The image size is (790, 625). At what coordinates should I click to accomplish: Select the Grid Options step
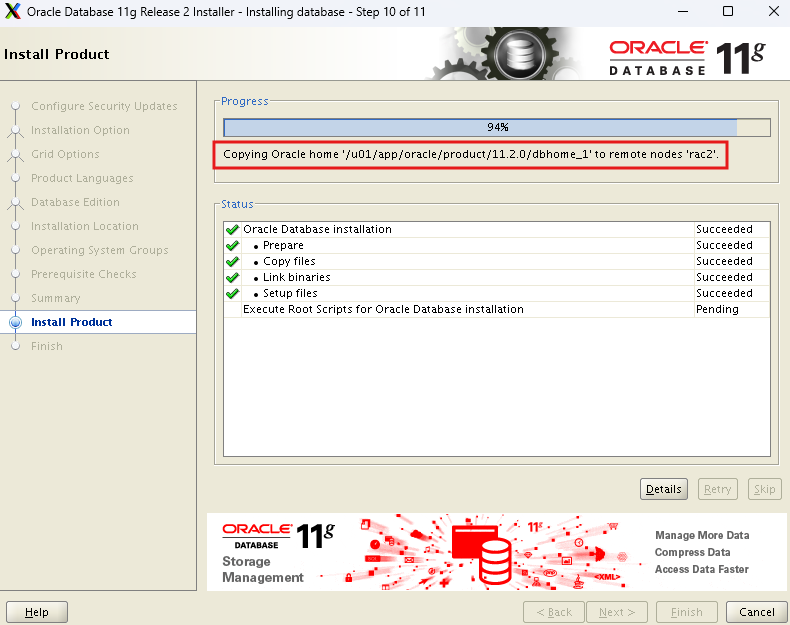(65, 154)
